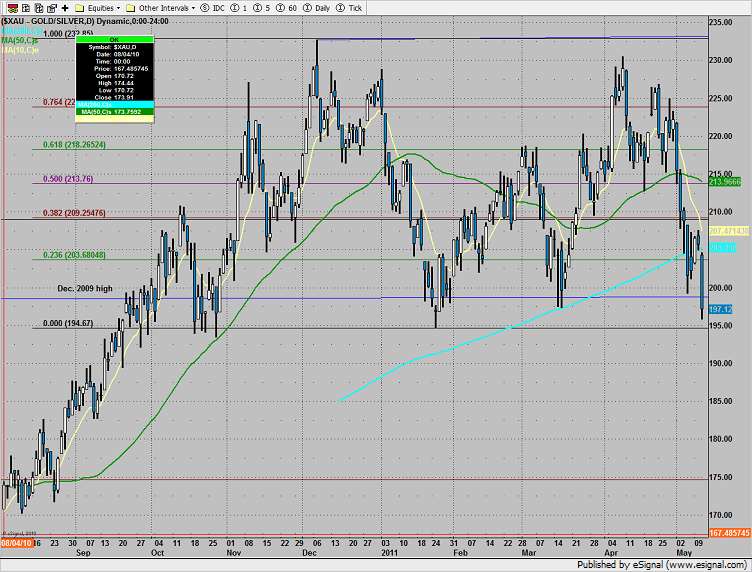Open the Other Intervals dropdown

193,8
